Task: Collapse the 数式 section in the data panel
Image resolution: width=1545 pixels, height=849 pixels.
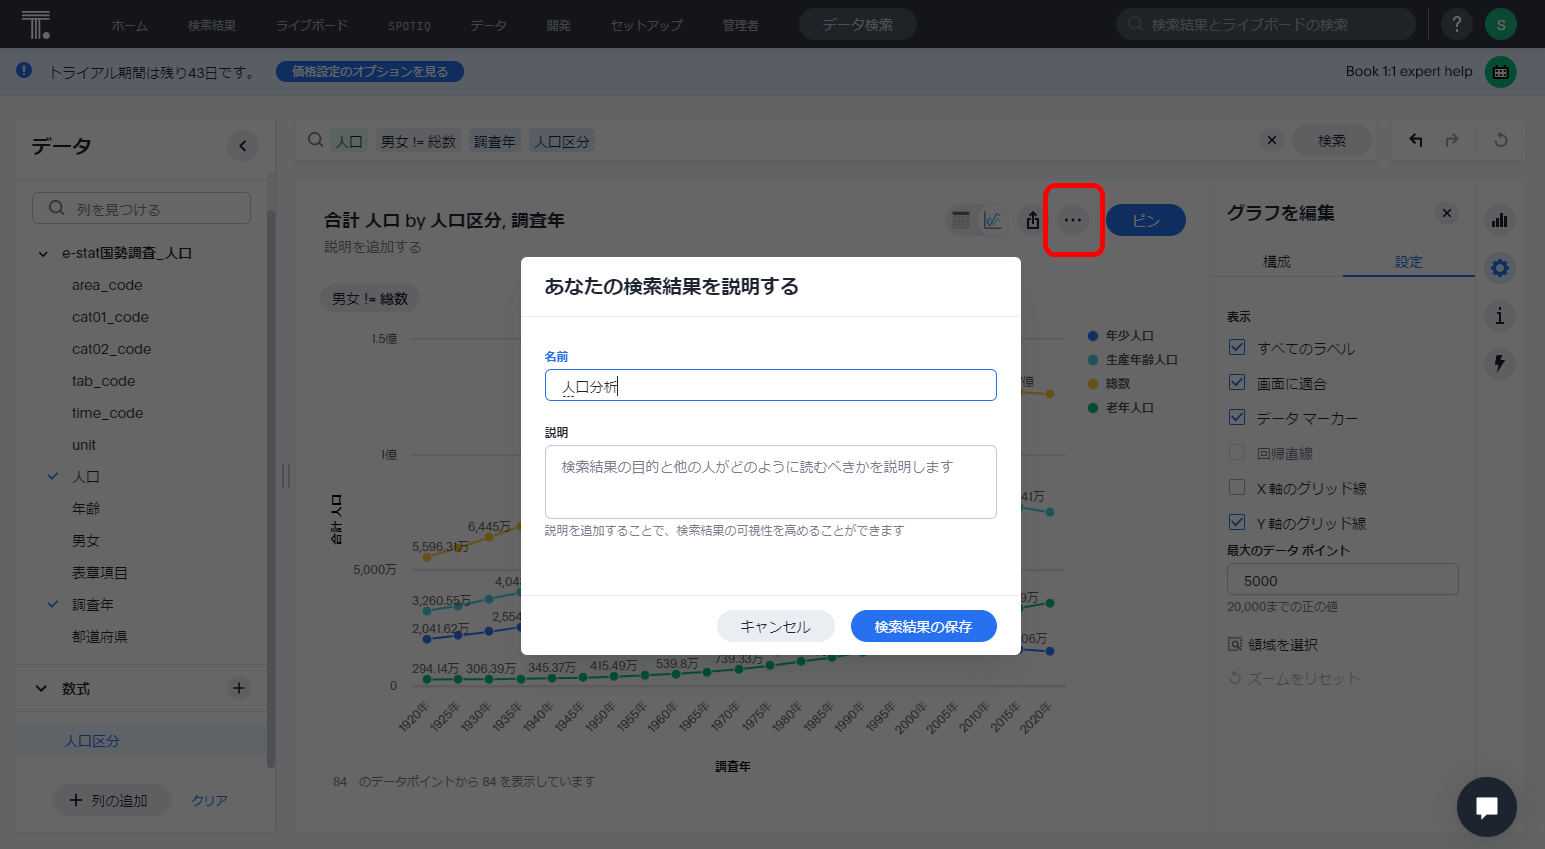Action: [40, 688]
